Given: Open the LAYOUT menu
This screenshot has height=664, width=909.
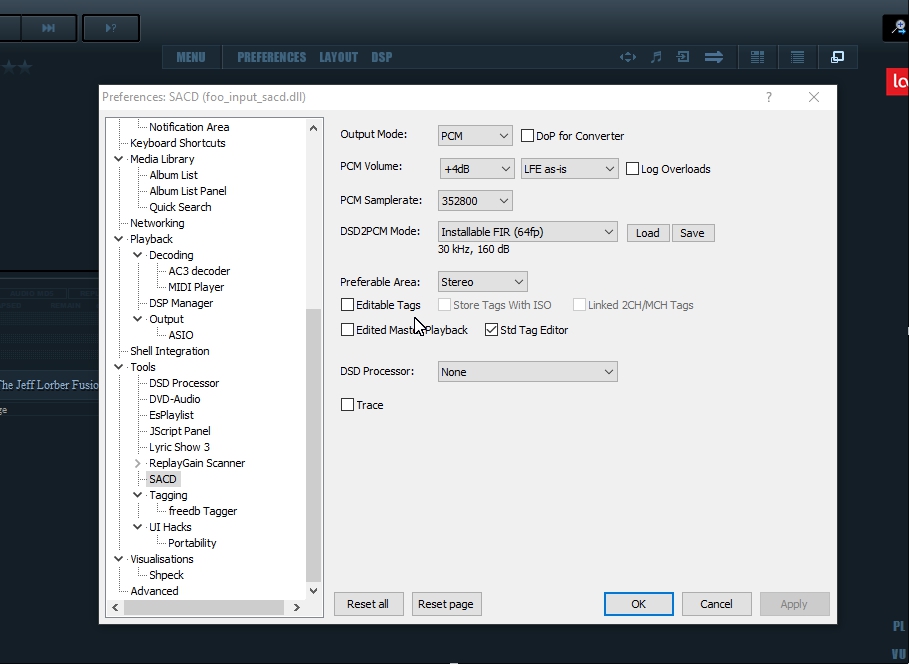Looking at the screenshot, I should 338,57.
